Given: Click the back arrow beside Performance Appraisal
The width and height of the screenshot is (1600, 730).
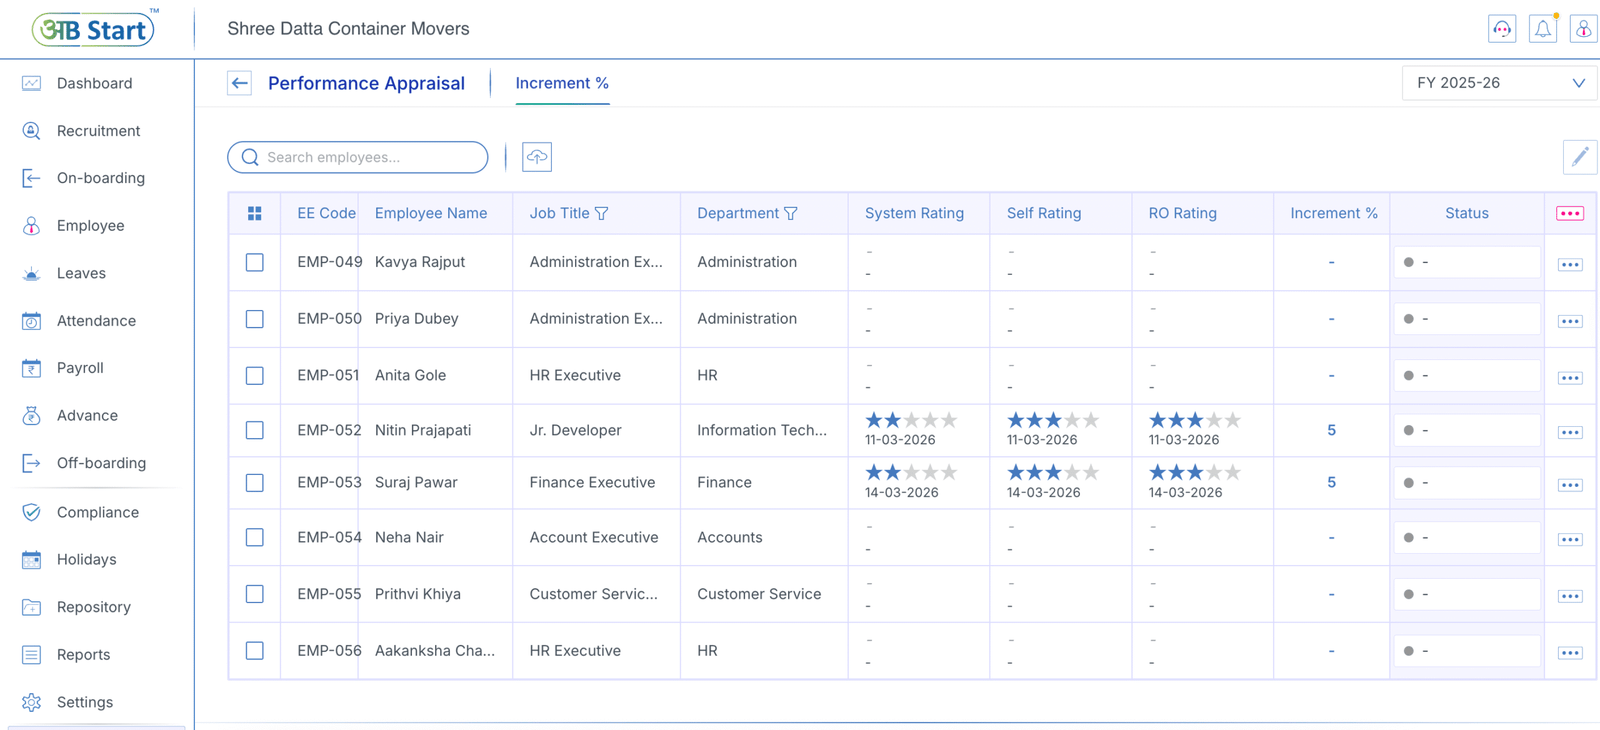Looking at the screenshot, I should click(x=239, y=83).
